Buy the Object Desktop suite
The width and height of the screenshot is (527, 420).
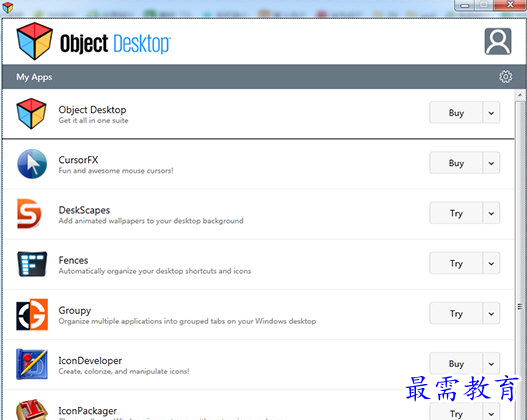click(456, 113)
